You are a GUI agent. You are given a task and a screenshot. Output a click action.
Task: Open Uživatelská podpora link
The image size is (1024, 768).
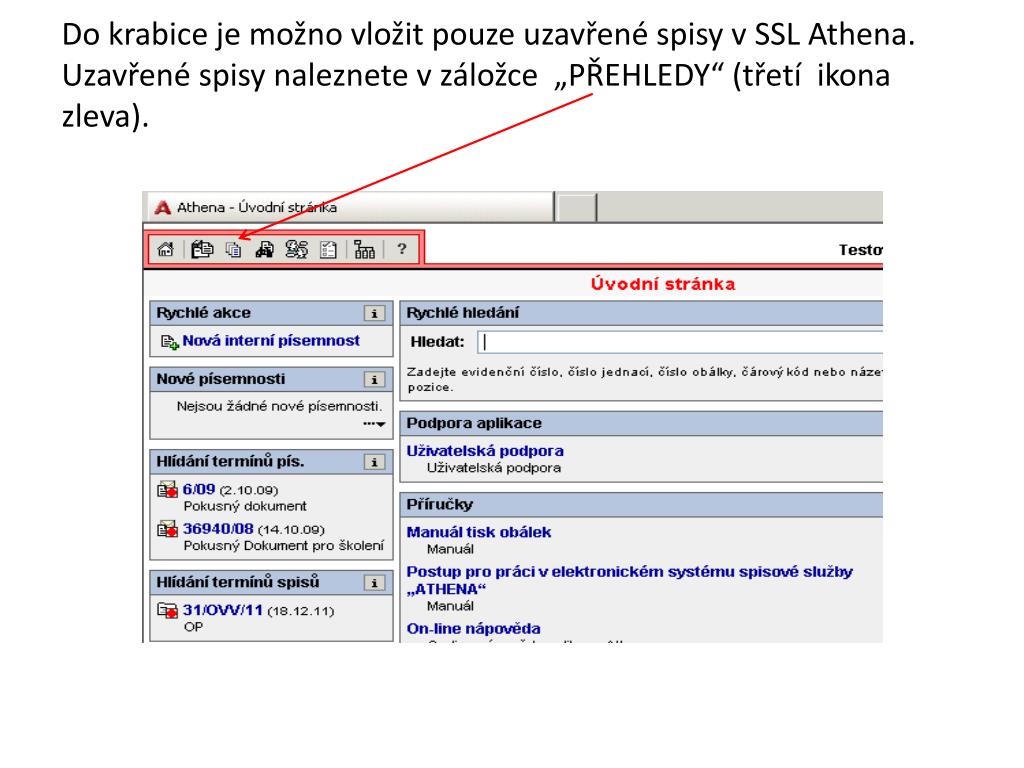(x=485, y=451)
